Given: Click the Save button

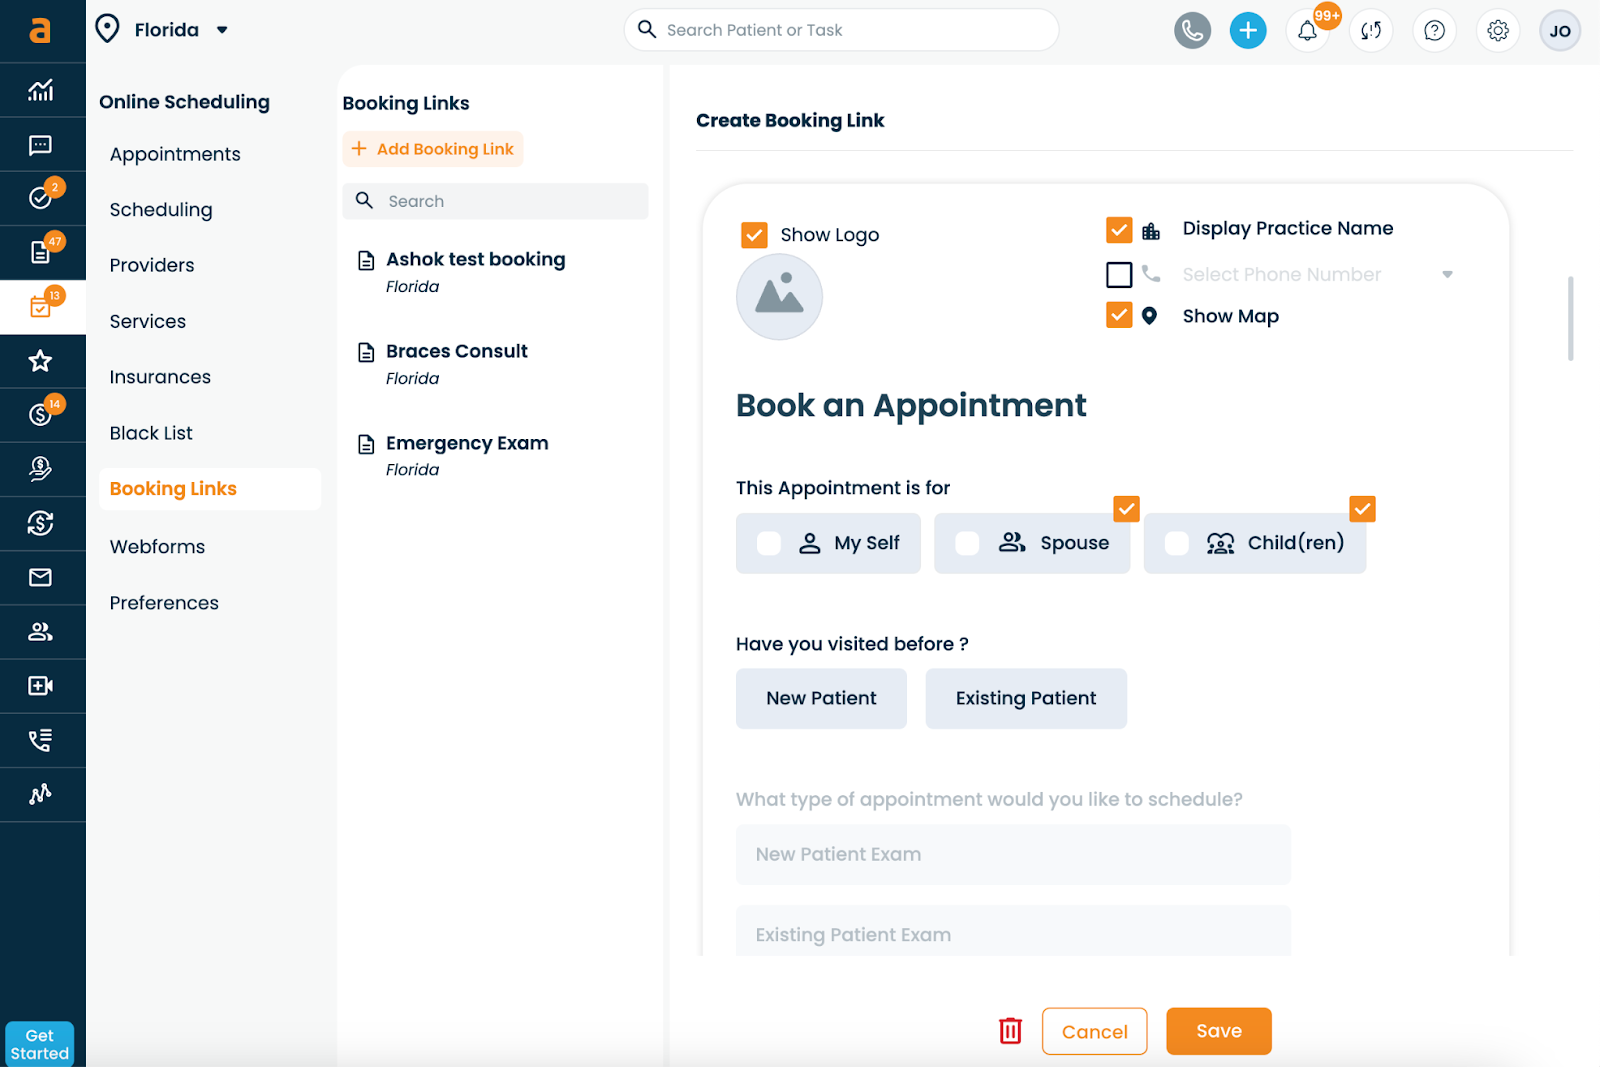Looking at the screenshot, I should 1218,1031.
